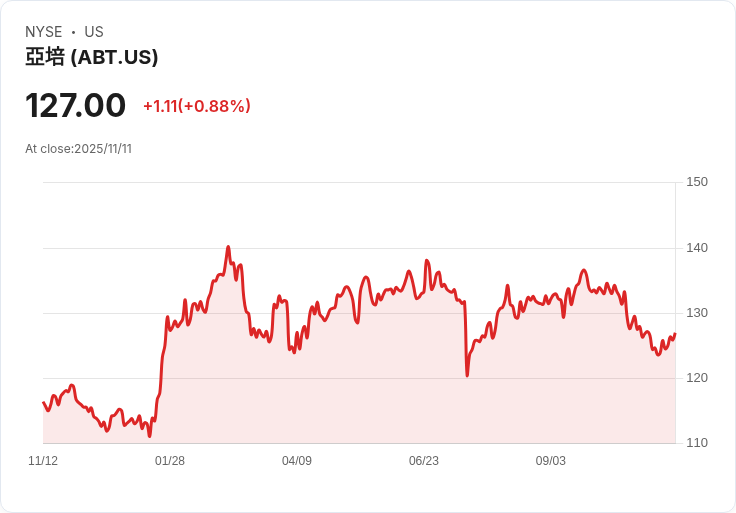
Task: Select the 01/28 date axis marker
Action: pos(170,460)
